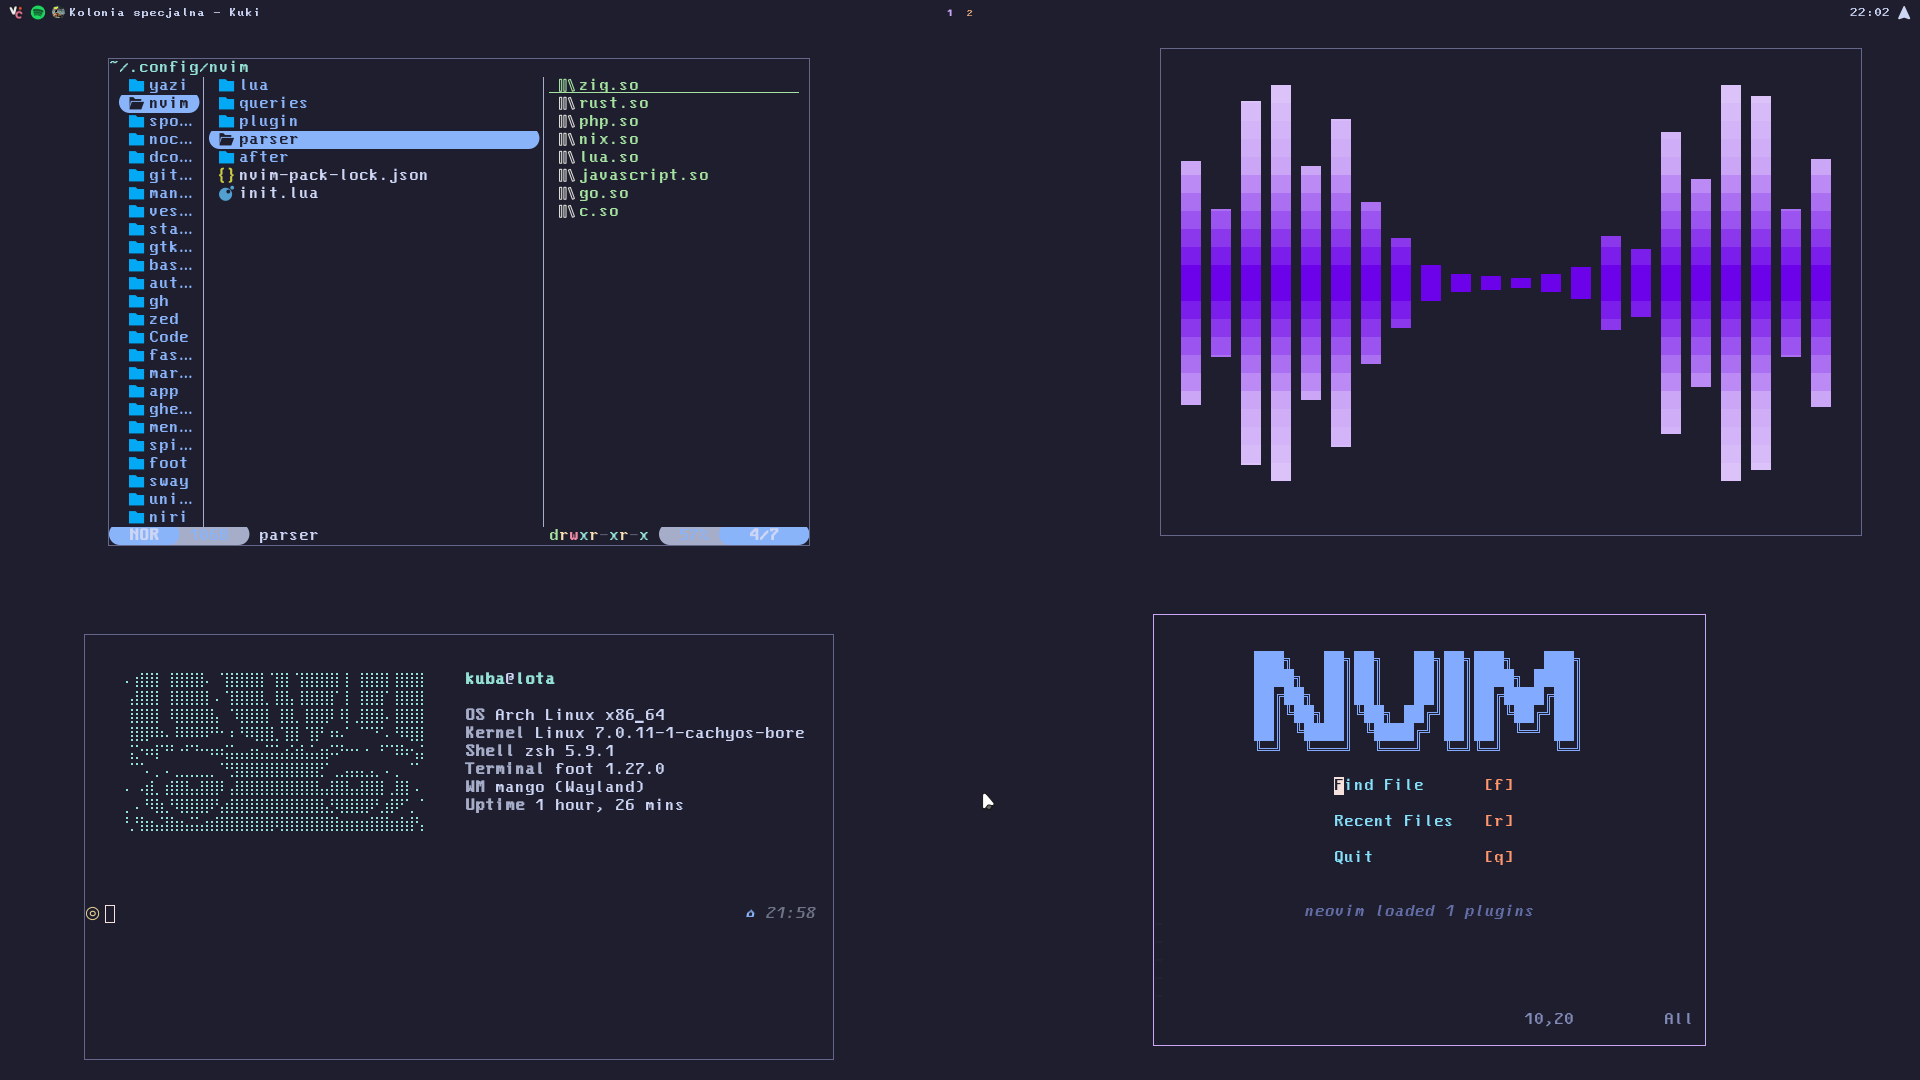Select the 'gtk…' folder row in yazi
1920x1080 pixels.
click(x=160, y=247)
